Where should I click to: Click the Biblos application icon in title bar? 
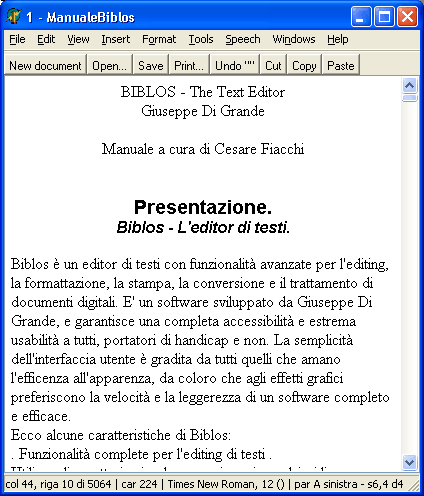pyautogui.click(x=14, y=16)
